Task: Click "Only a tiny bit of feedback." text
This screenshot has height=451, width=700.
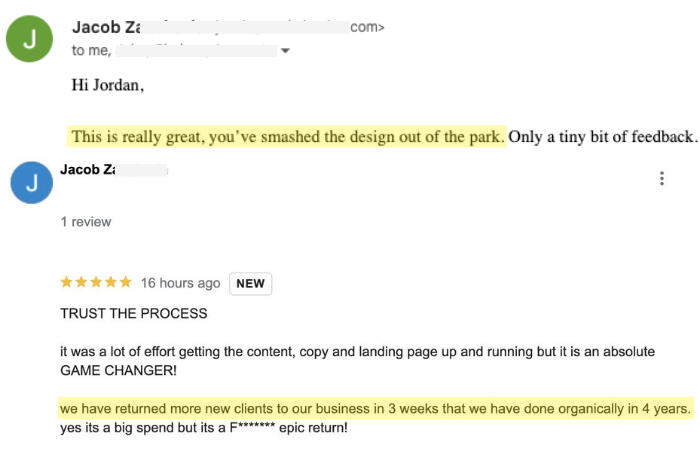Action: [602, 137]
